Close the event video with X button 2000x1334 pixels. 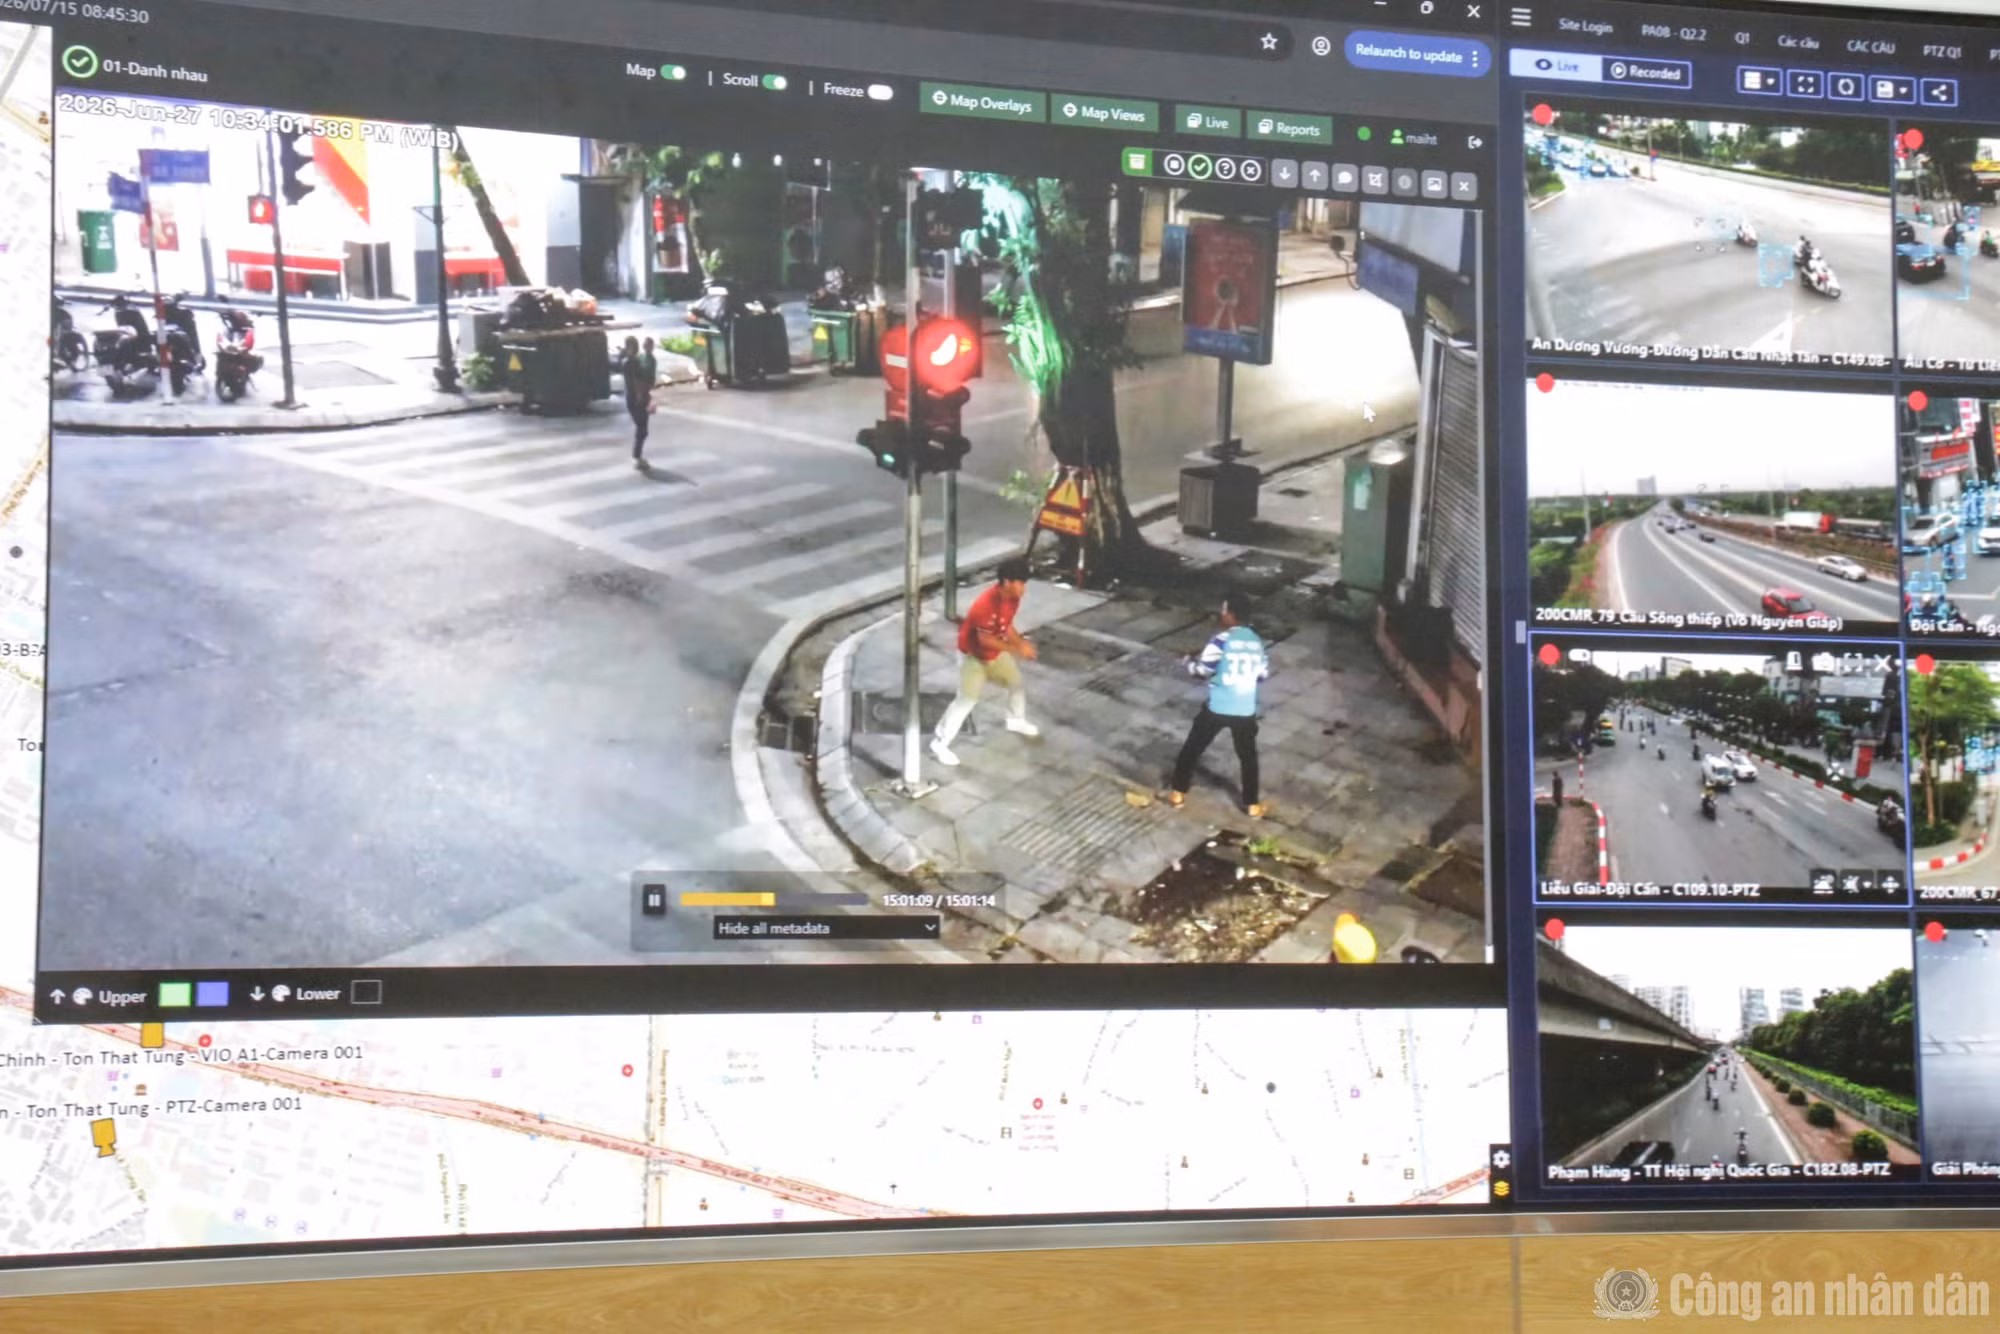1464,186
